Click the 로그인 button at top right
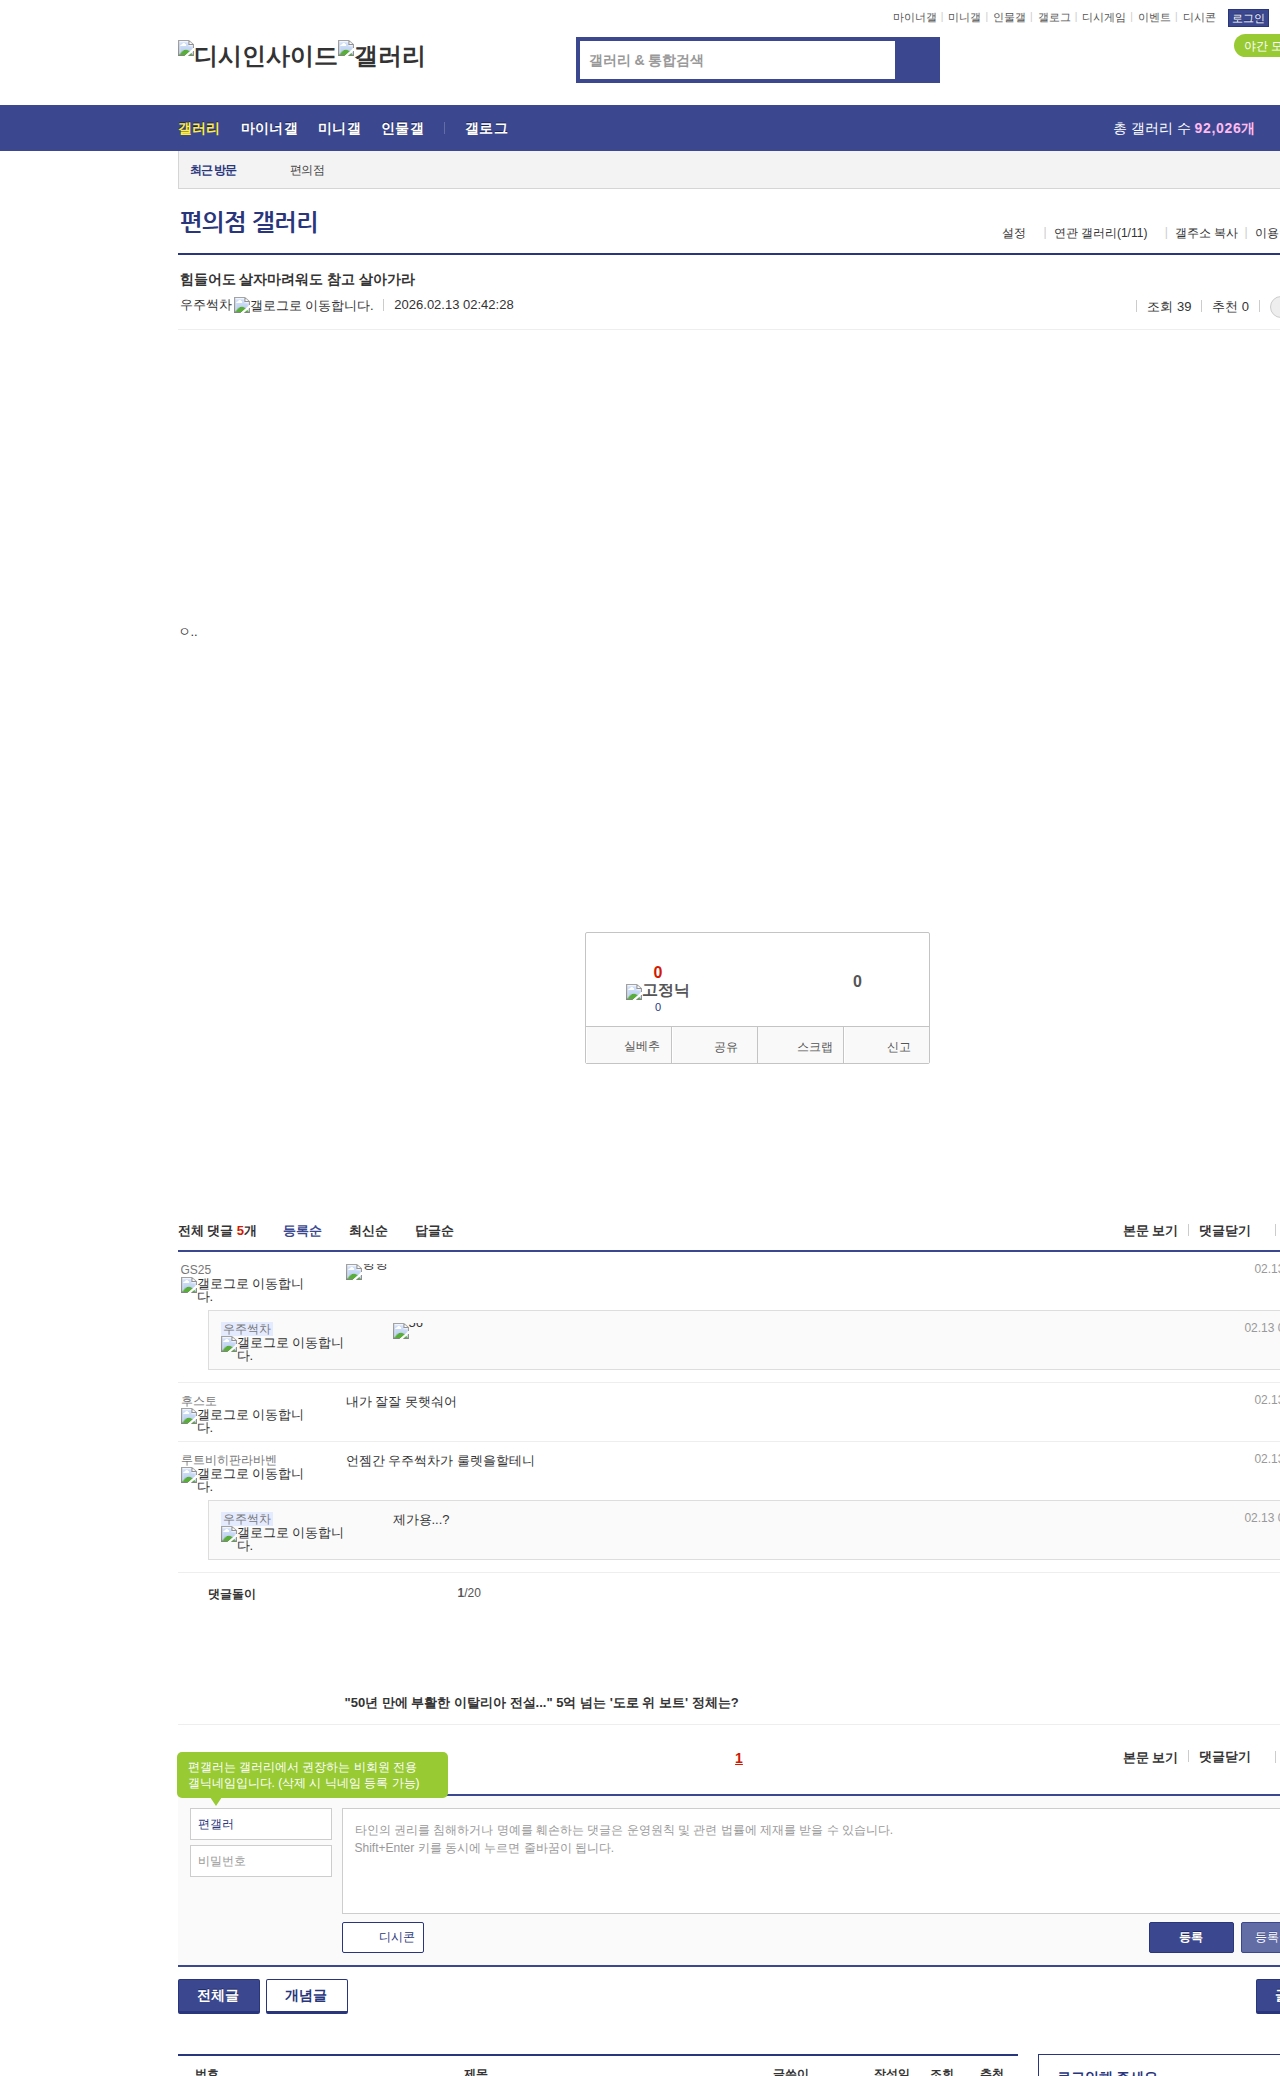 1248,18
